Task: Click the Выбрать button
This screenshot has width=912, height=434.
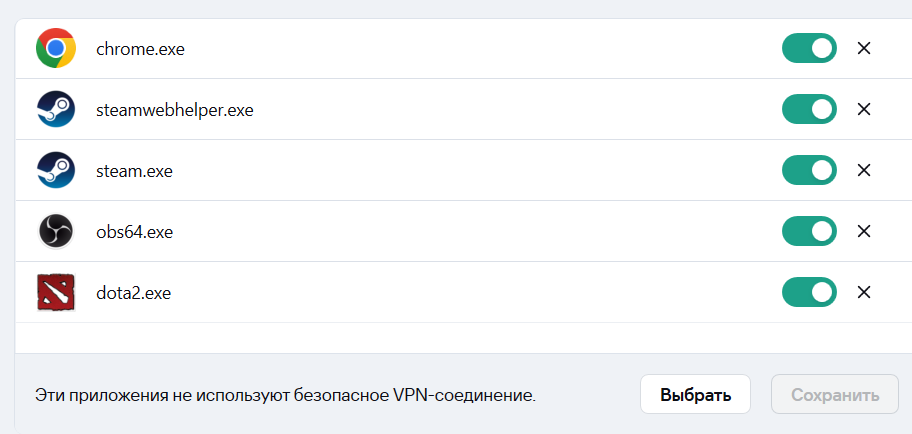Action: 695,394
